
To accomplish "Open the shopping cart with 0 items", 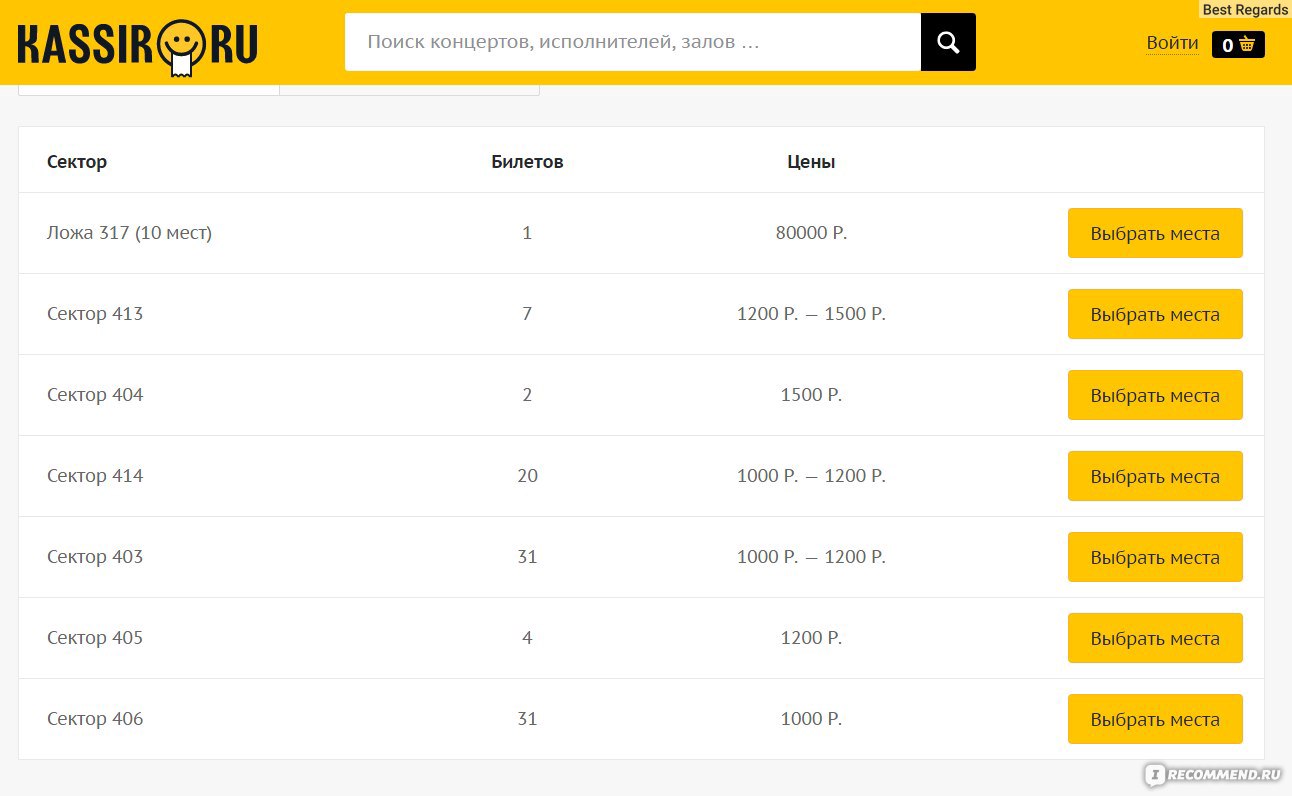I will [x=1238, y=44].
